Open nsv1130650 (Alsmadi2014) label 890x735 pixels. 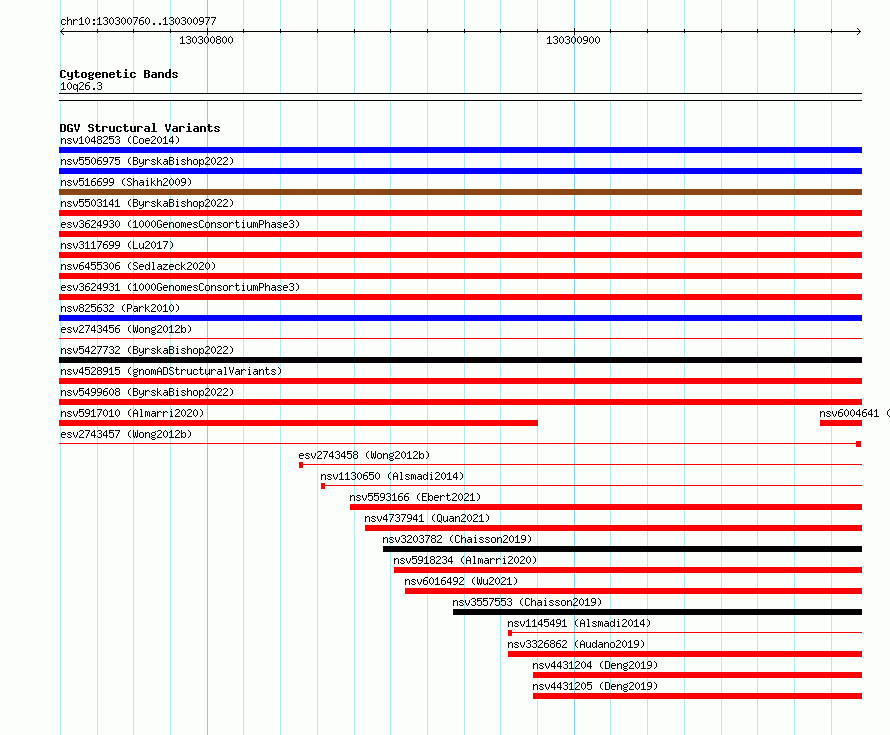(x=392, y=476)
